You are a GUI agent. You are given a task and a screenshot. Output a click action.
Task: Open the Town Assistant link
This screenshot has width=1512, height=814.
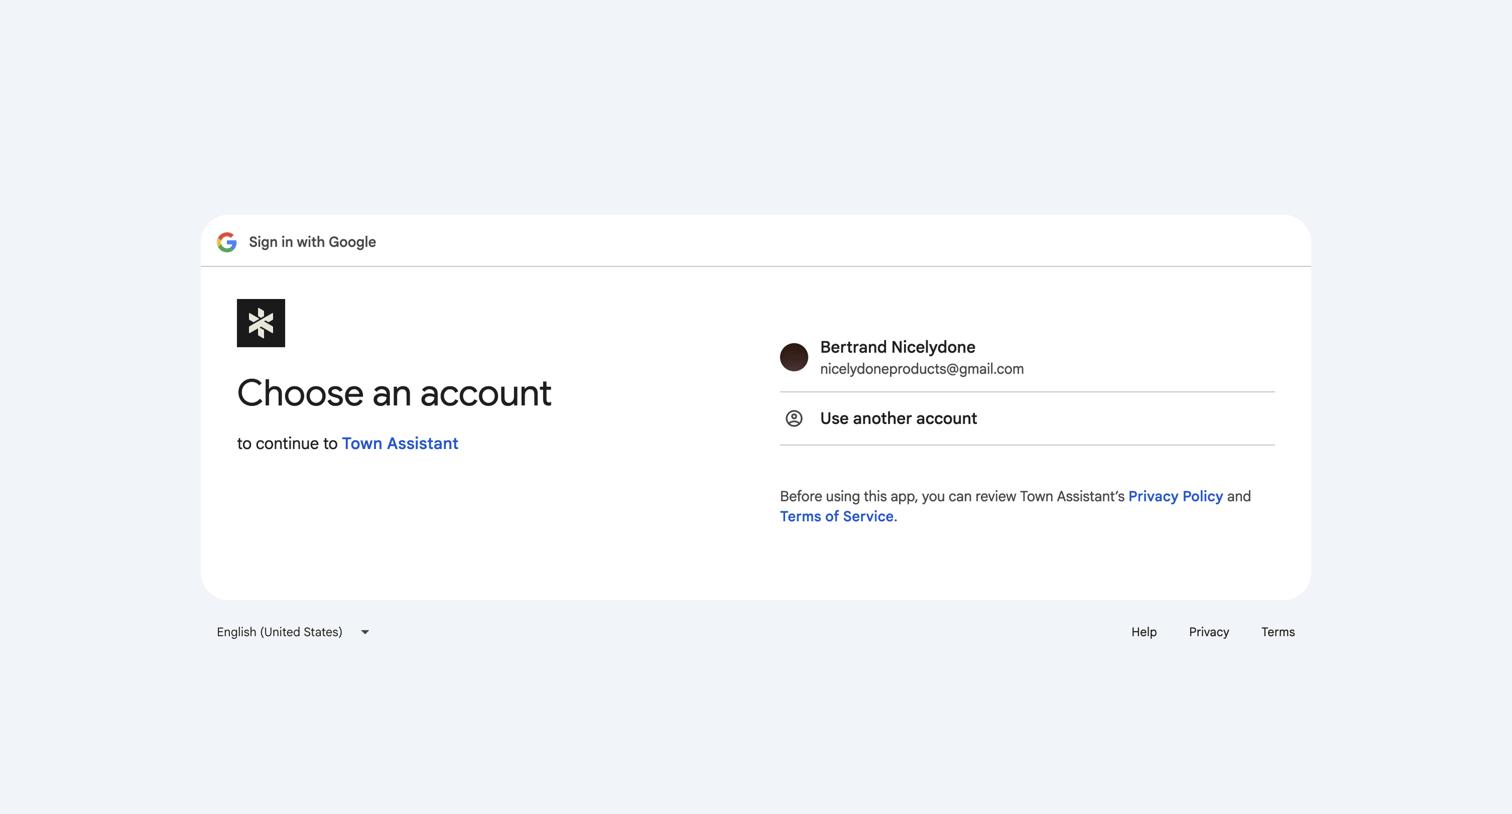[x=400, y=444]
